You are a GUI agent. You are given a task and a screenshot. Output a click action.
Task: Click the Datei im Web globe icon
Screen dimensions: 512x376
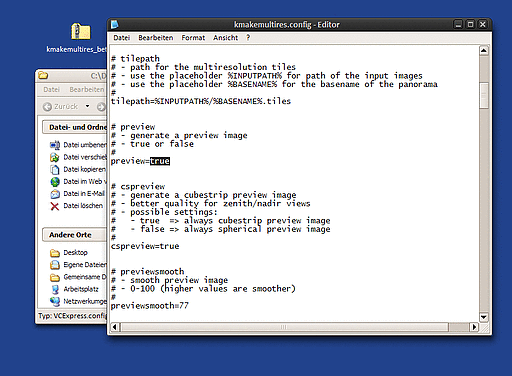coord(55,182)
